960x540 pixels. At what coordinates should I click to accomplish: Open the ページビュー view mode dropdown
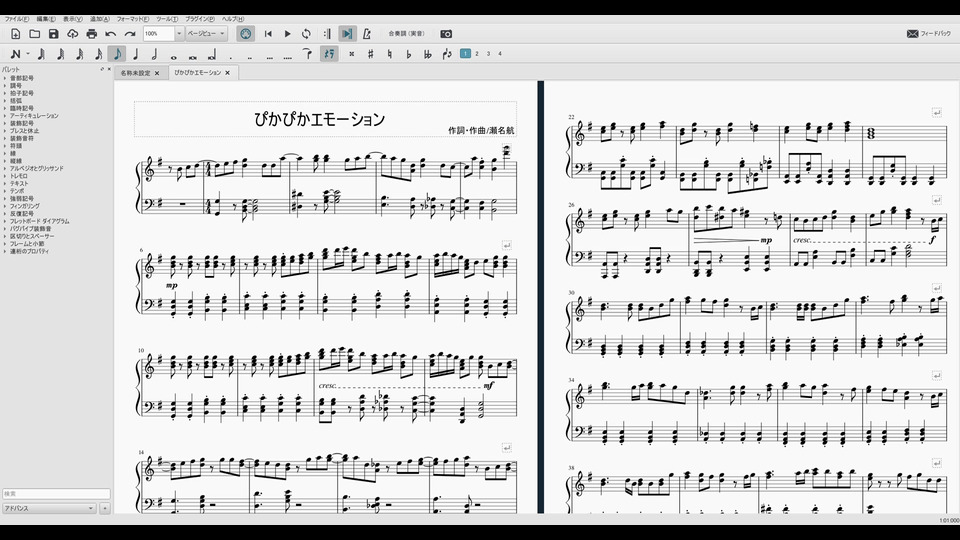206,34
